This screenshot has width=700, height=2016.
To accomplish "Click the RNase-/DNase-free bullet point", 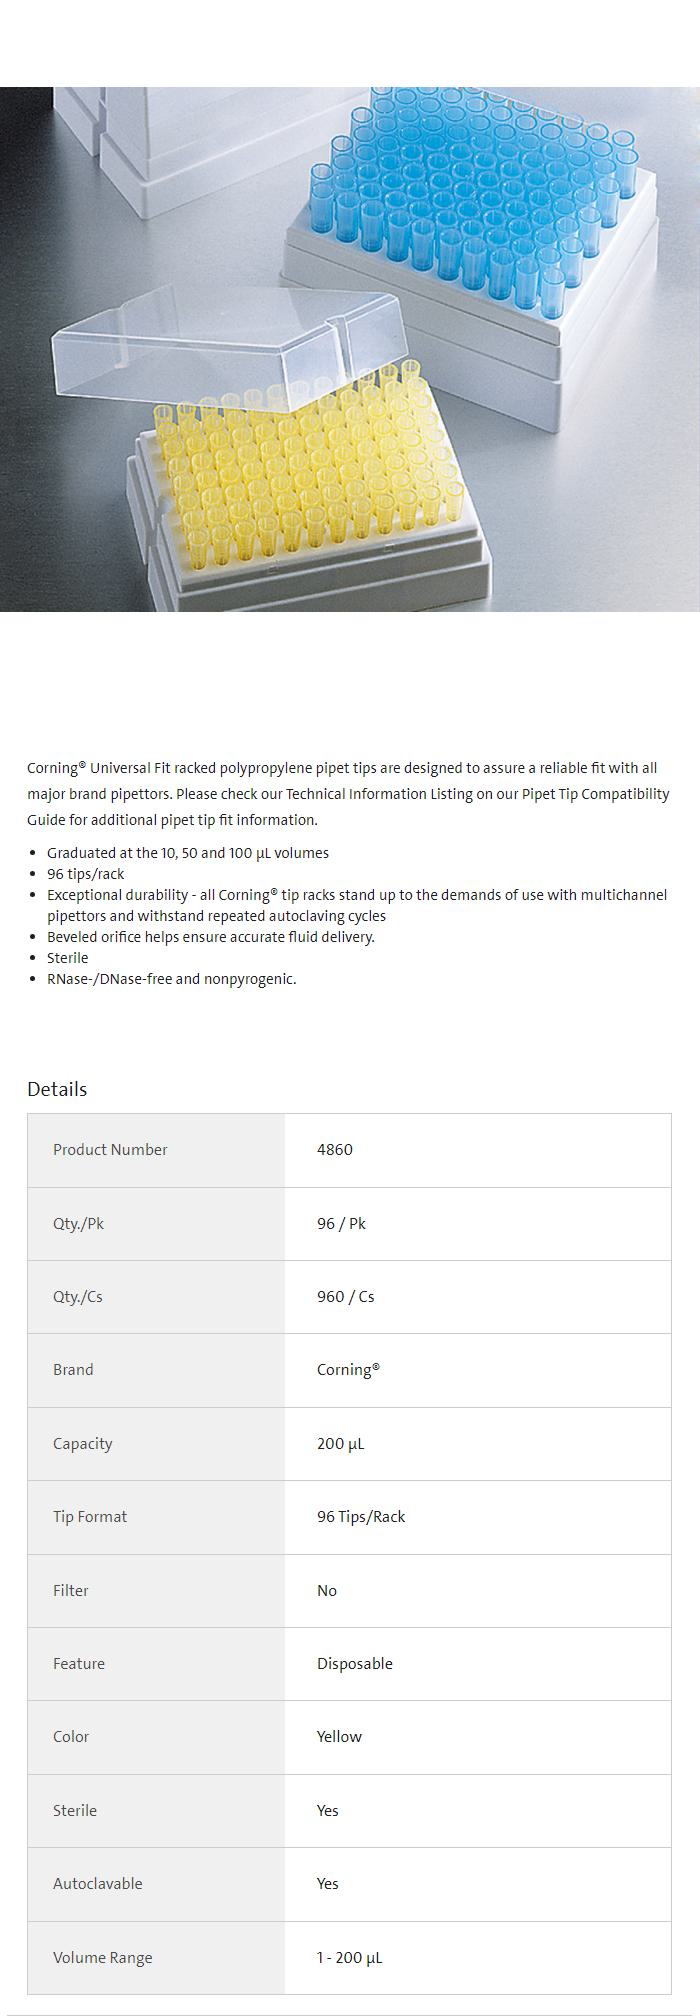I will 171,979.
